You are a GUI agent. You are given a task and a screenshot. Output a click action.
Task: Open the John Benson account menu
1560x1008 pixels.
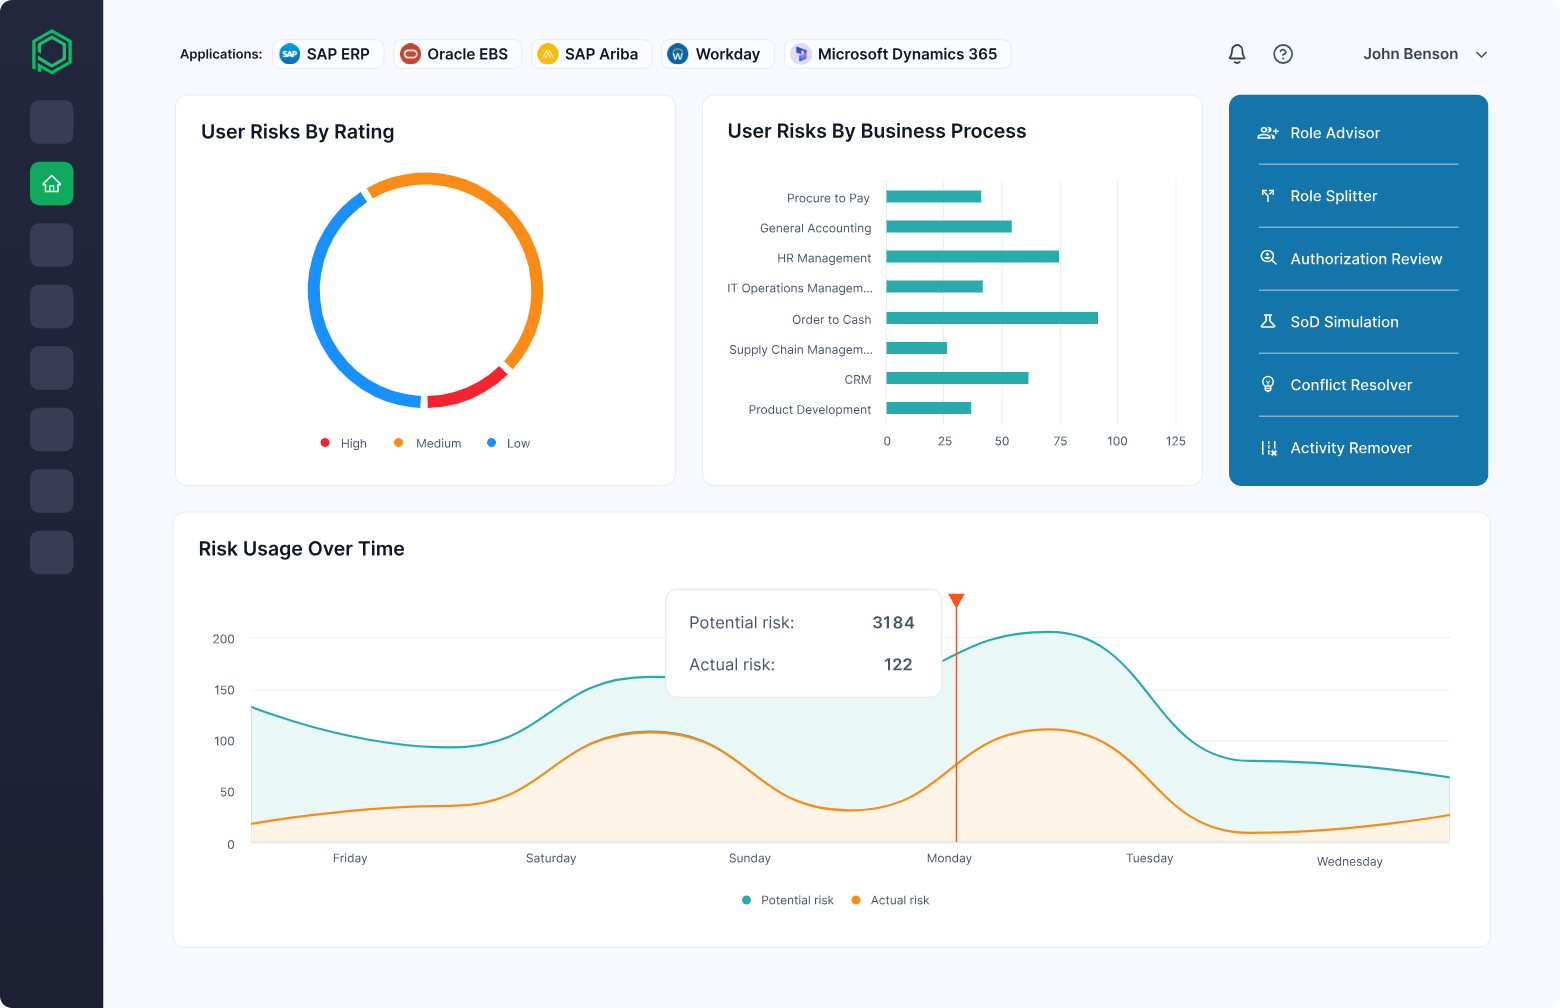click(1425, 54)
